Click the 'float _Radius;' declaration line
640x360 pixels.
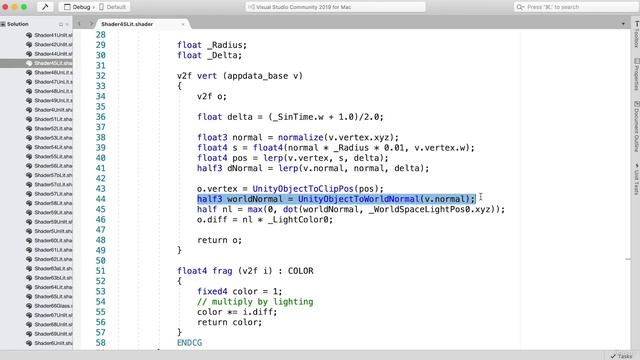(212, 45)
